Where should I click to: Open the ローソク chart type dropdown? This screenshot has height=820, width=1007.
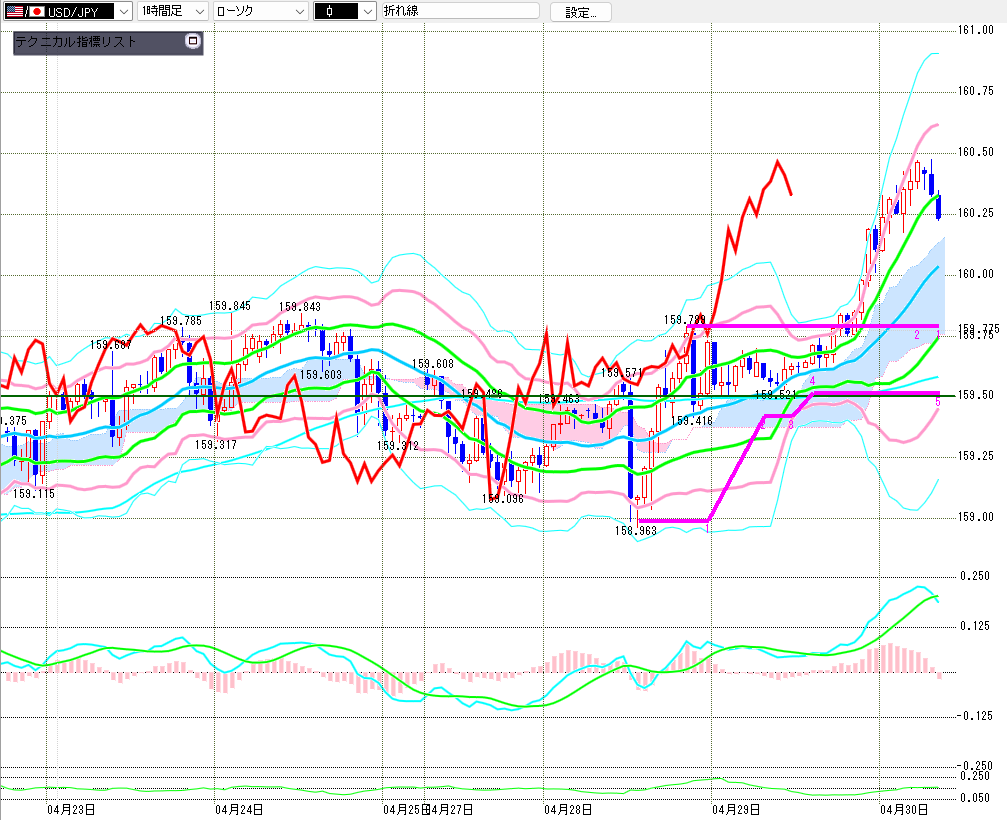pyautogui.click(x=298, y=12)
